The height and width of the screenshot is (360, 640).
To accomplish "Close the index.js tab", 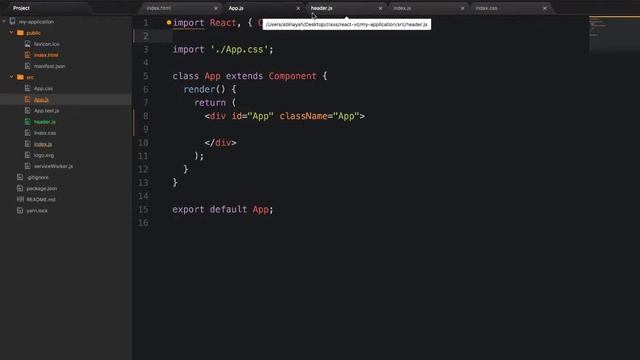I will coord(462,8).
